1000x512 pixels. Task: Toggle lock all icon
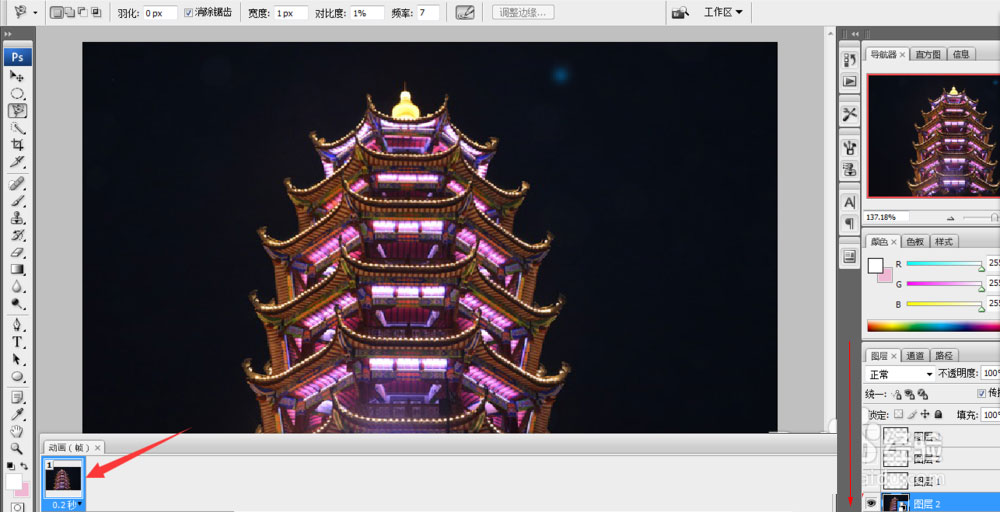tap(938, 414)
